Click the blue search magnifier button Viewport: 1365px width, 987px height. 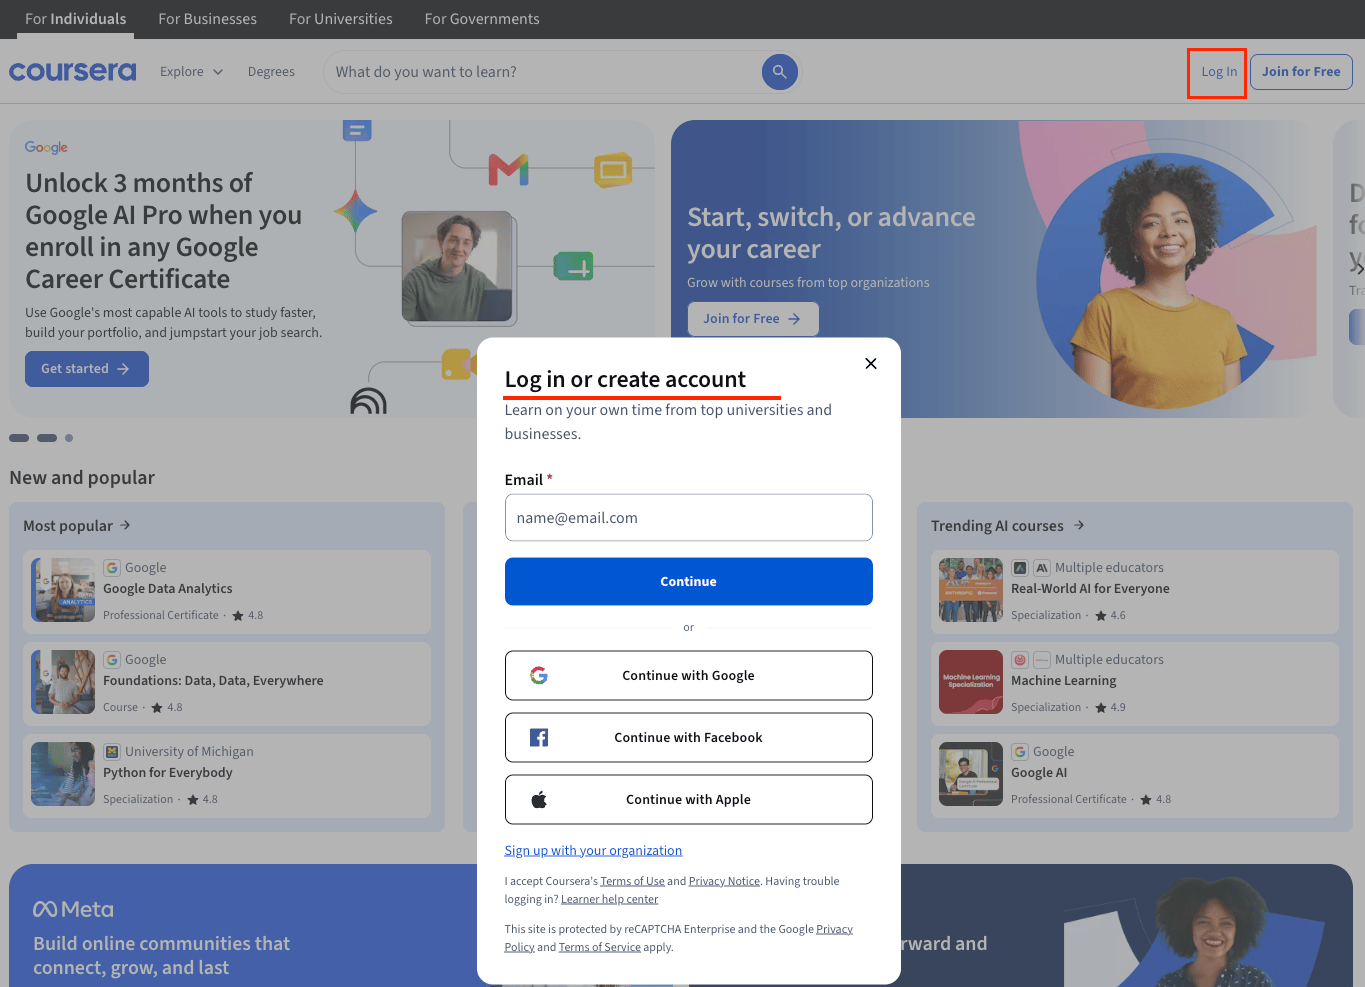click(780, 72)
